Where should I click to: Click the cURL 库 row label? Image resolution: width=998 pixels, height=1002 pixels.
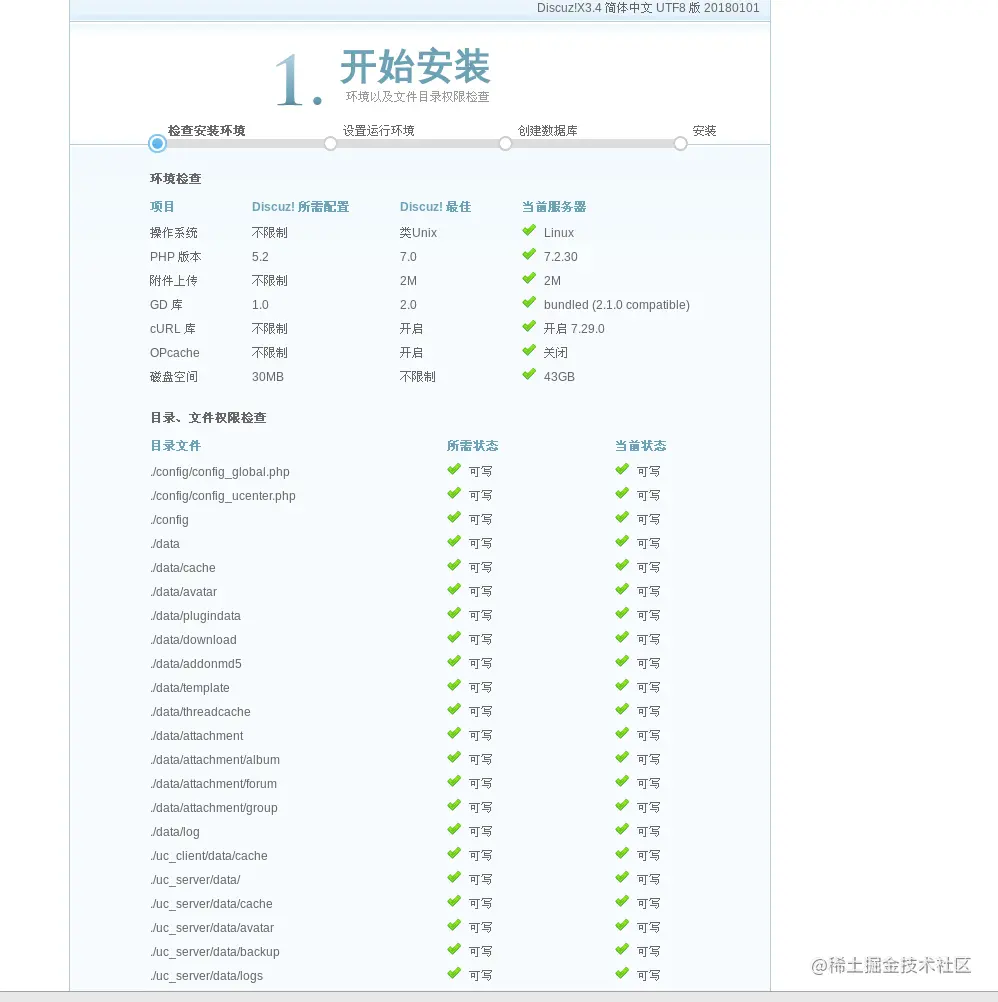coord(173,328)
